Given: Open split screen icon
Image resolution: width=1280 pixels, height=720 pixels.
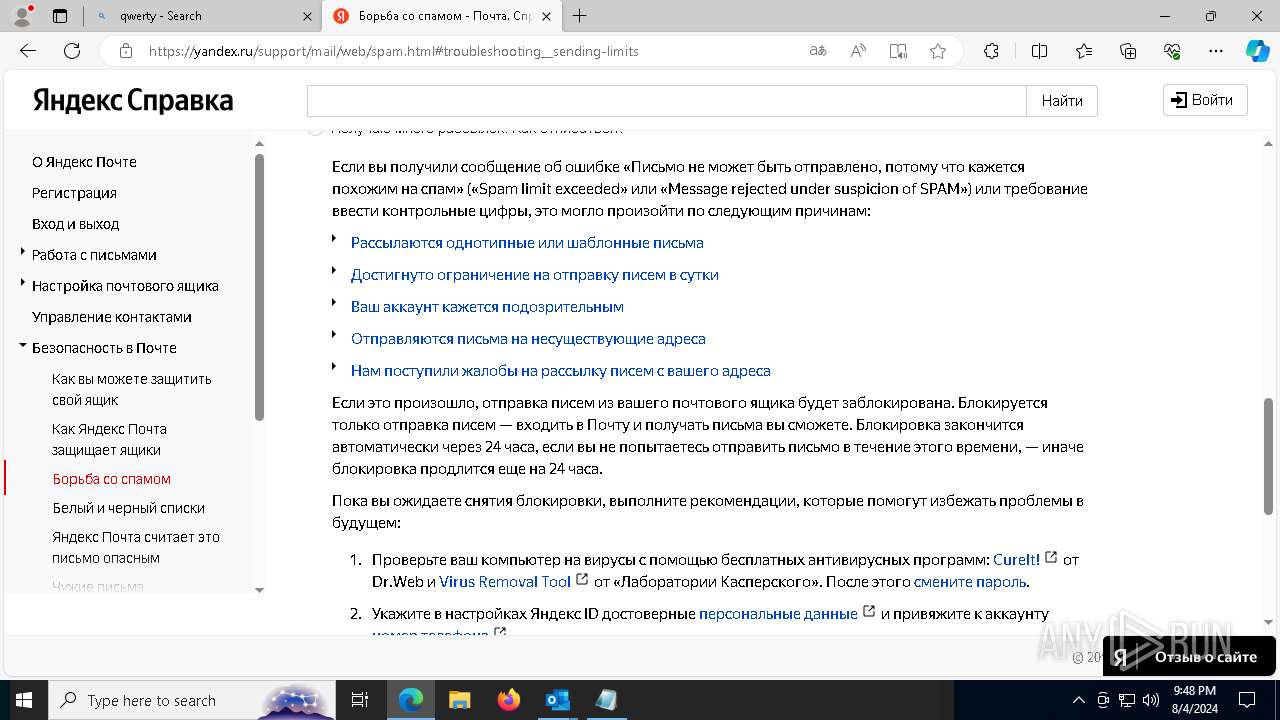Looking at the screenshot, I should 1039,51.
